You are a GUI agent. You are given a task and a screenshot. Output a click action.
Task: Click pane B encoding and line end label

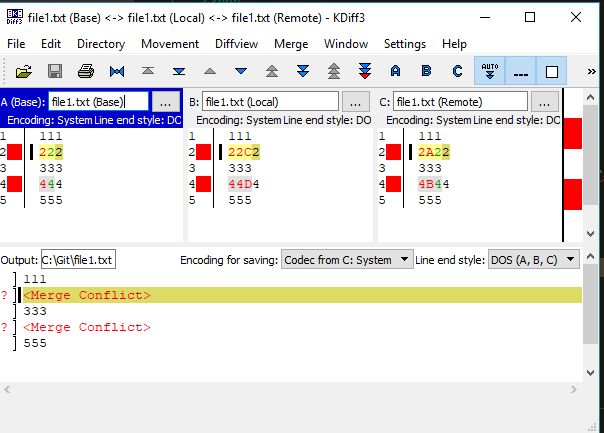(284, 120)
